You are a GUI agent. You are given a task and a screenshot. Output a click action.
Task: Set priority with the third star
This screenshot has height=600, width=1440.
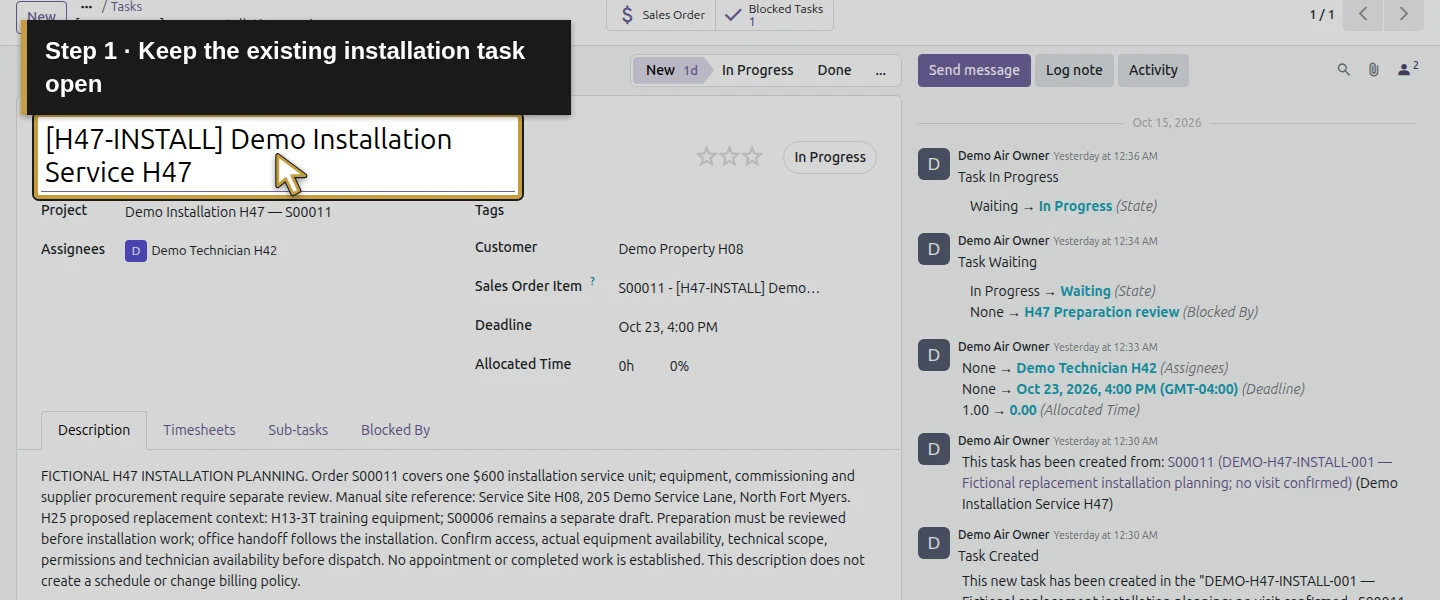pos(753,156)
